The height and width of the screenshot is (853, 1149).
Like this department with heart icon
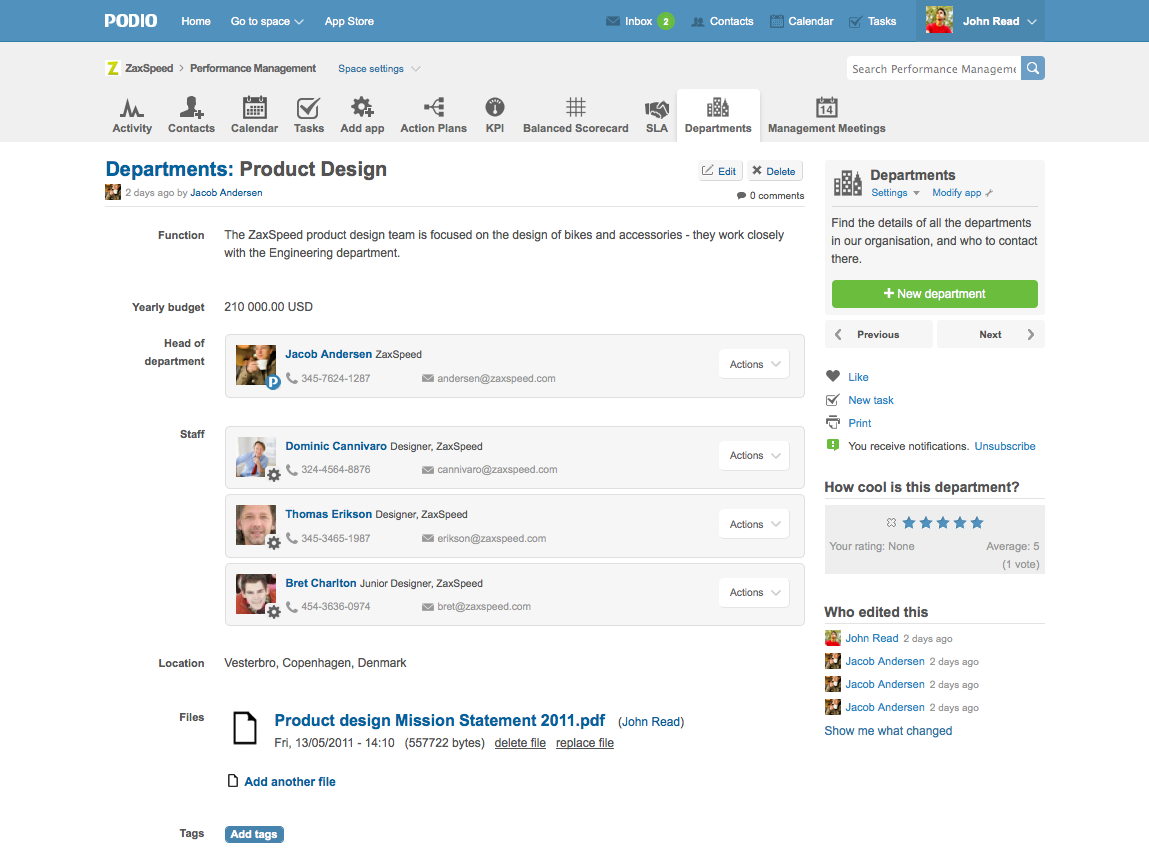tap(833, 377)
